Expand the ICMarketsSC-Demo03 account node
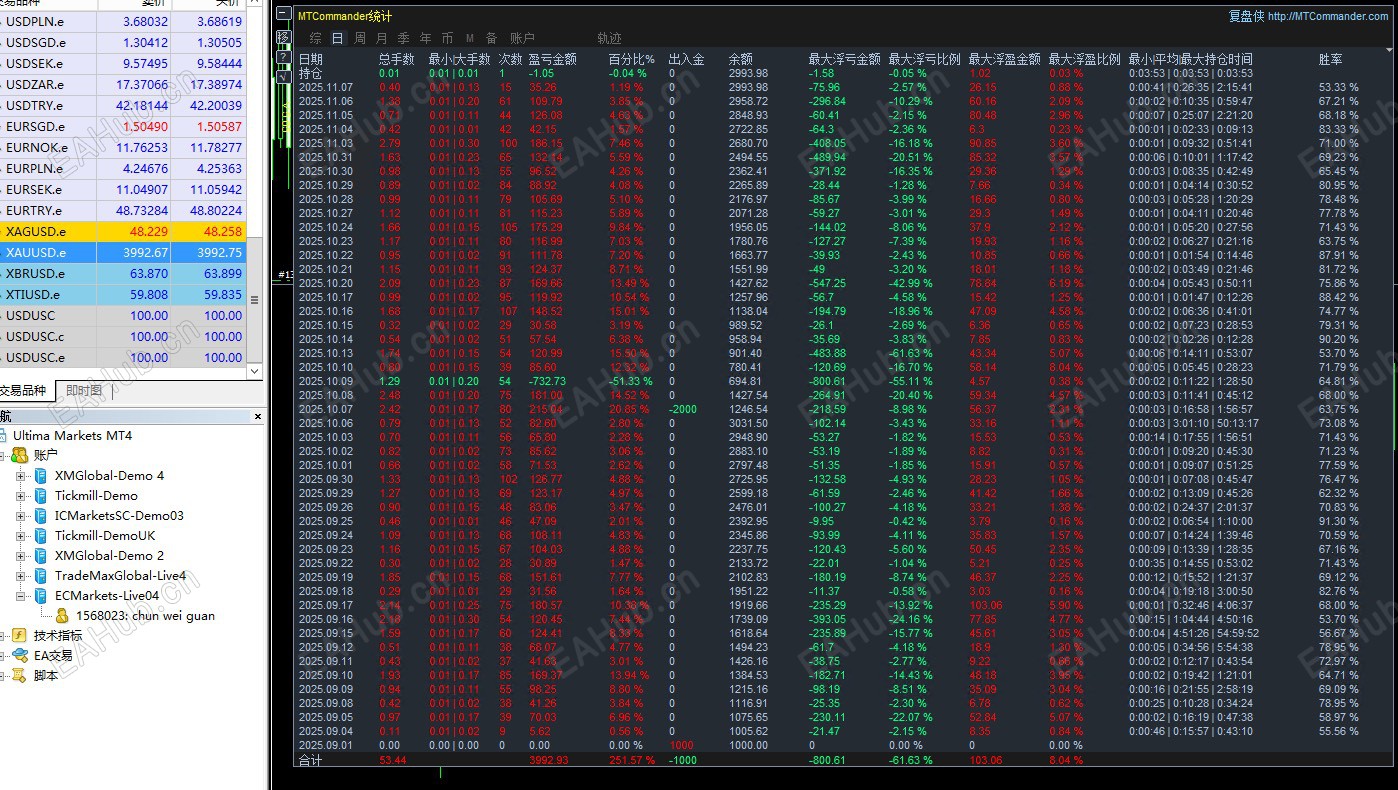The image size is (1398, 790). pos(21,516)
